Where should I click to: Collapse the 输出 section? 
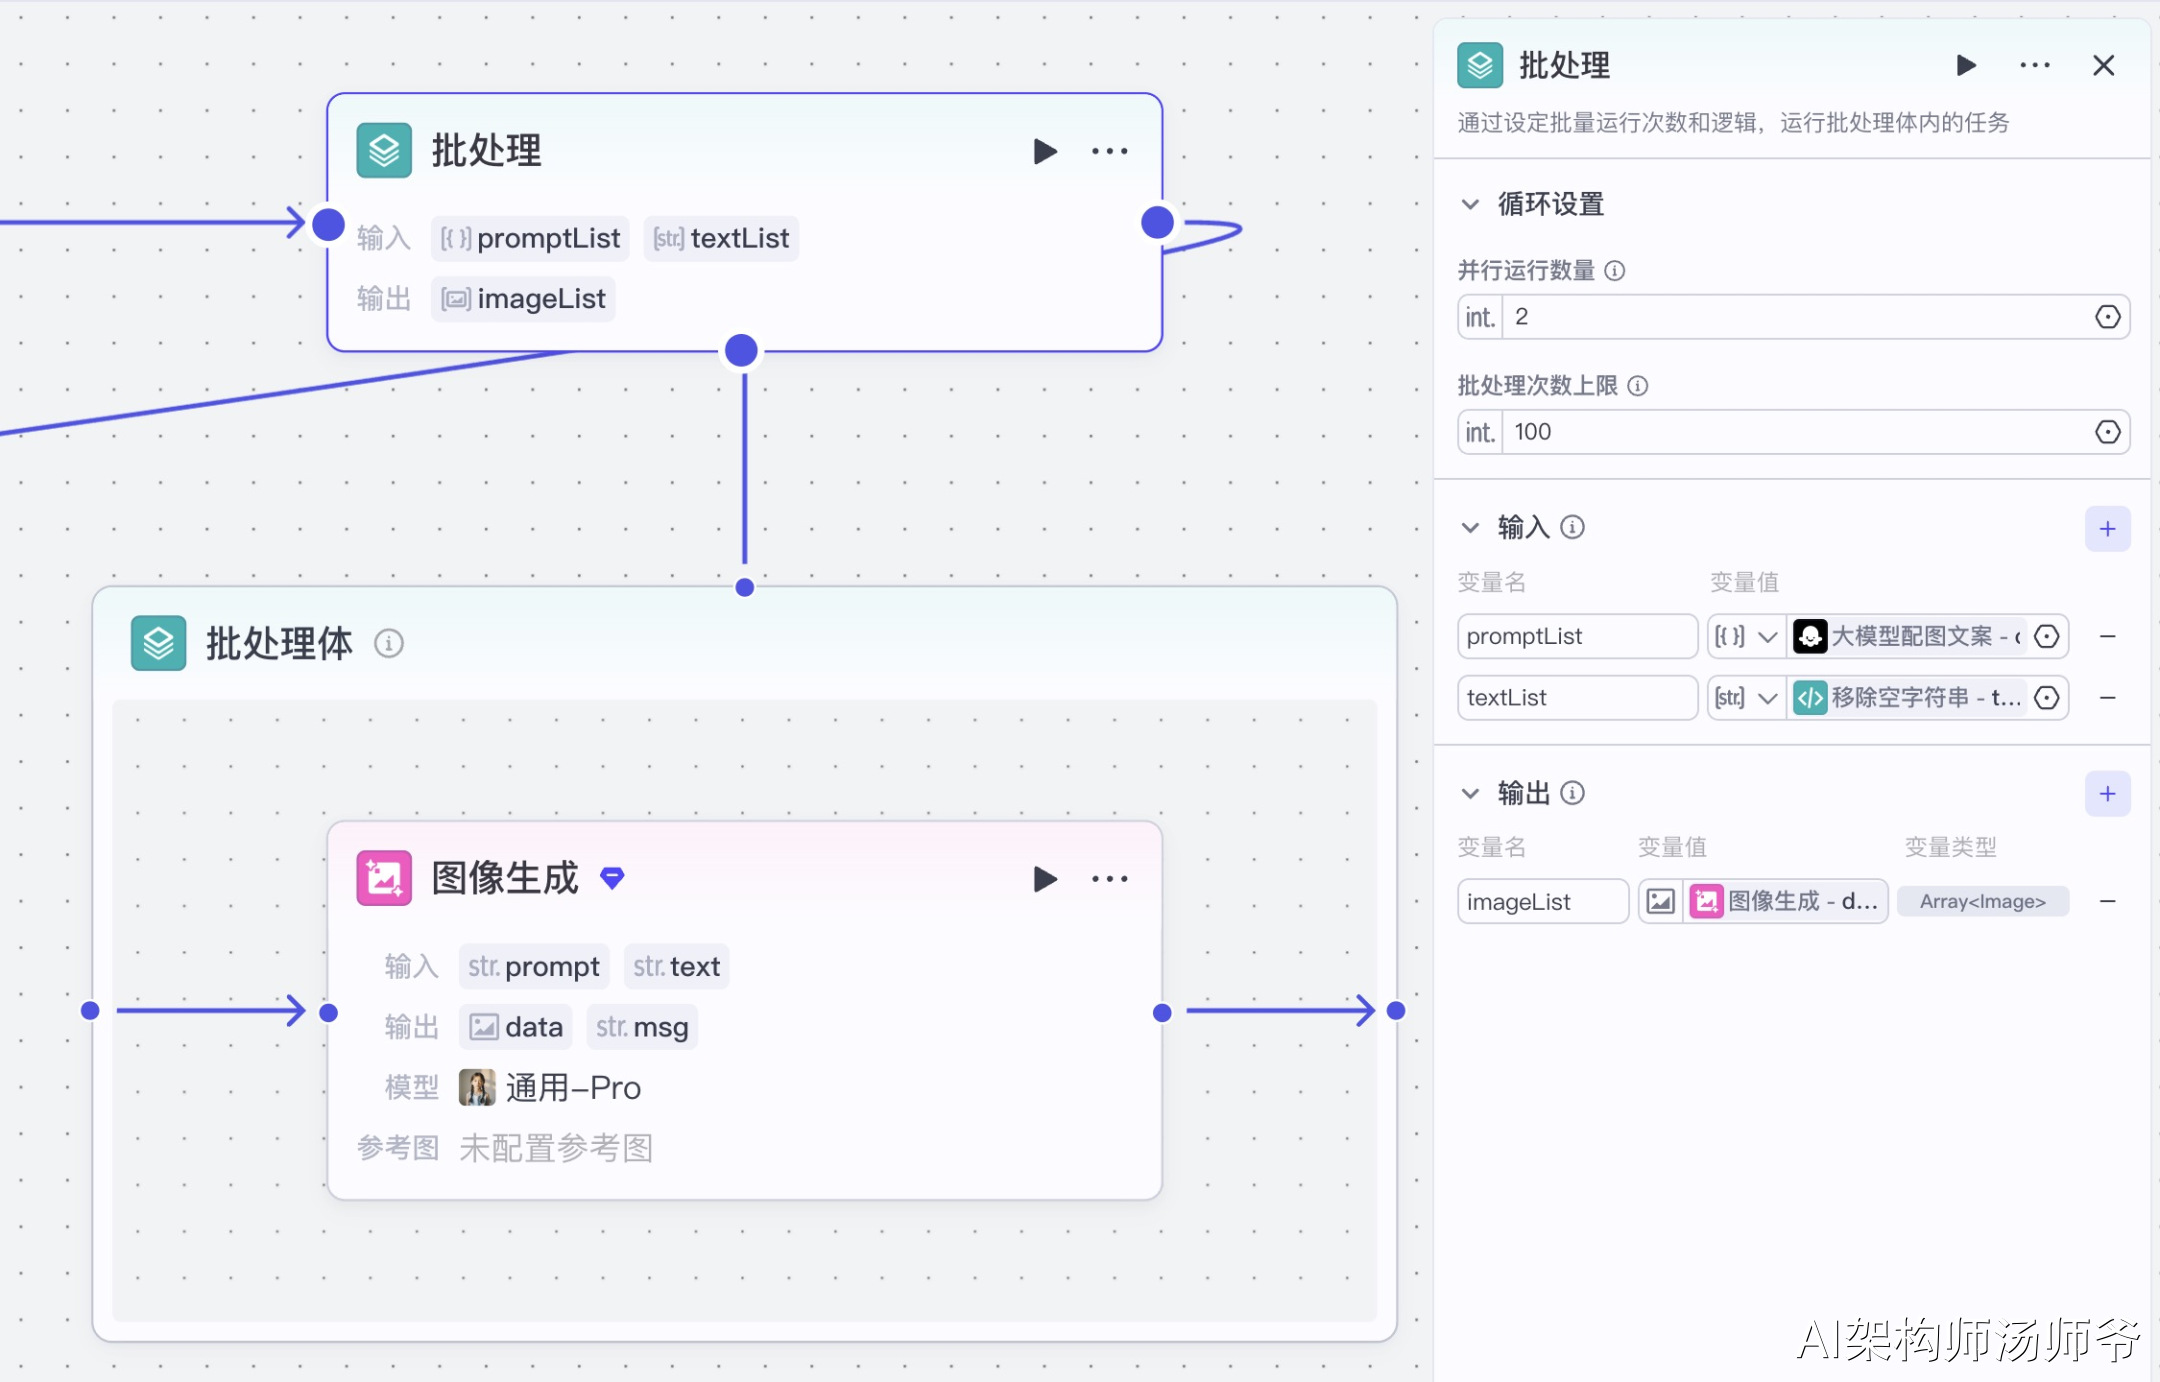point(1470,793)
